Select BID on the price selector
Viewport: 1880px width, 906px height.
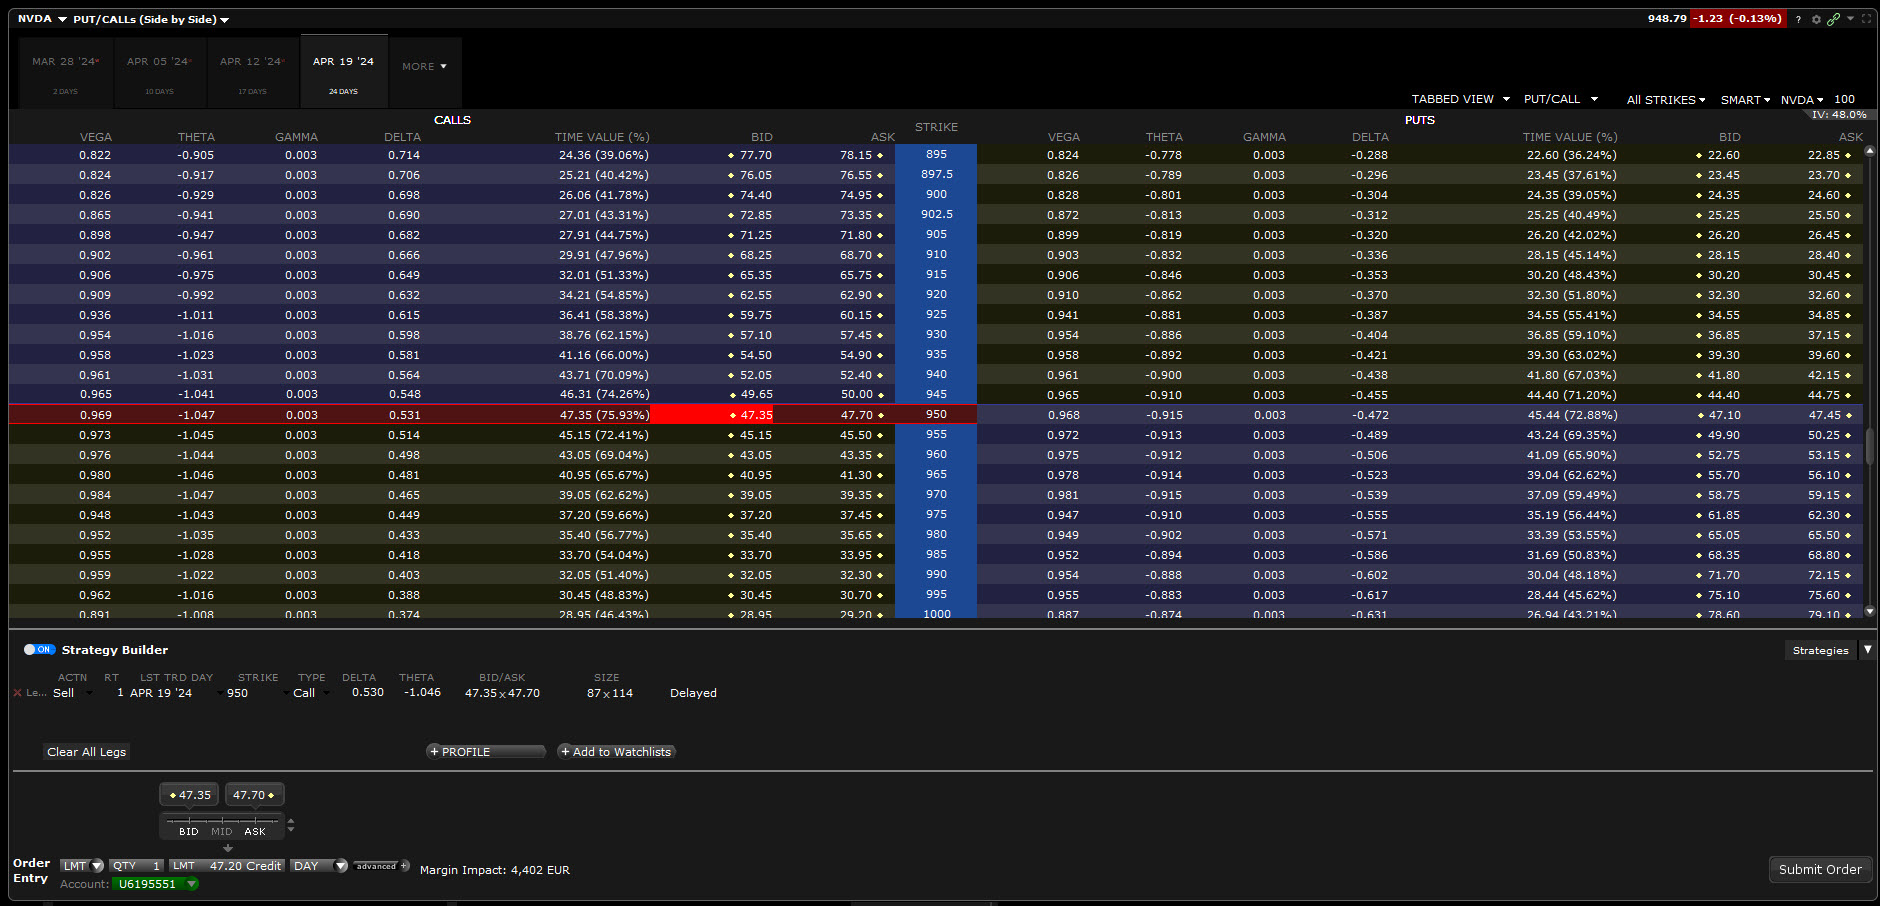click(189, 831)
